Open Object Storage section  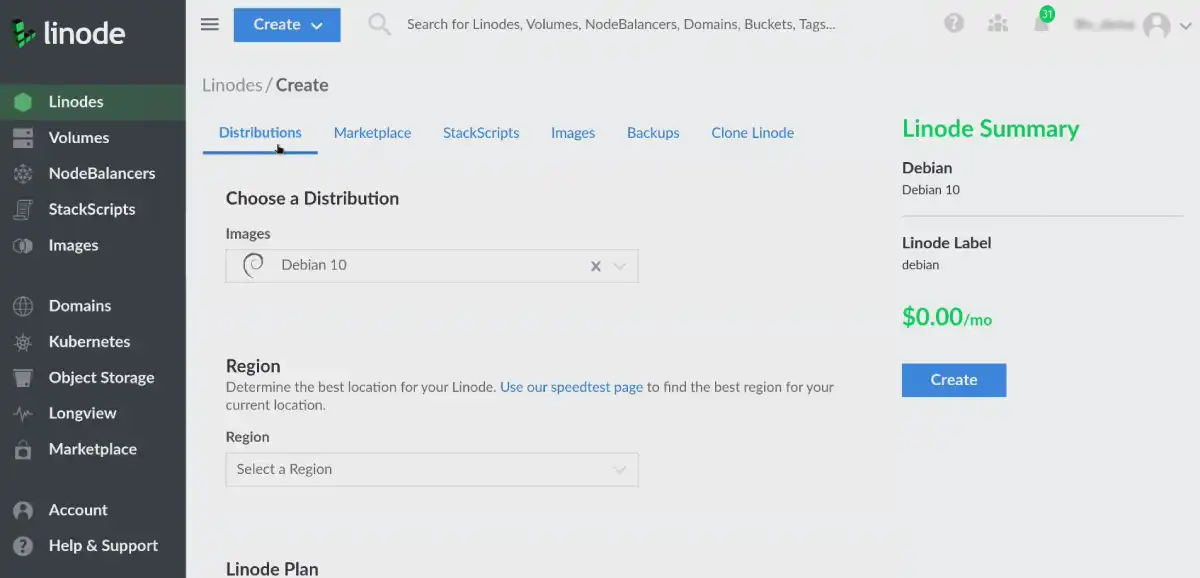pos(93,378)
